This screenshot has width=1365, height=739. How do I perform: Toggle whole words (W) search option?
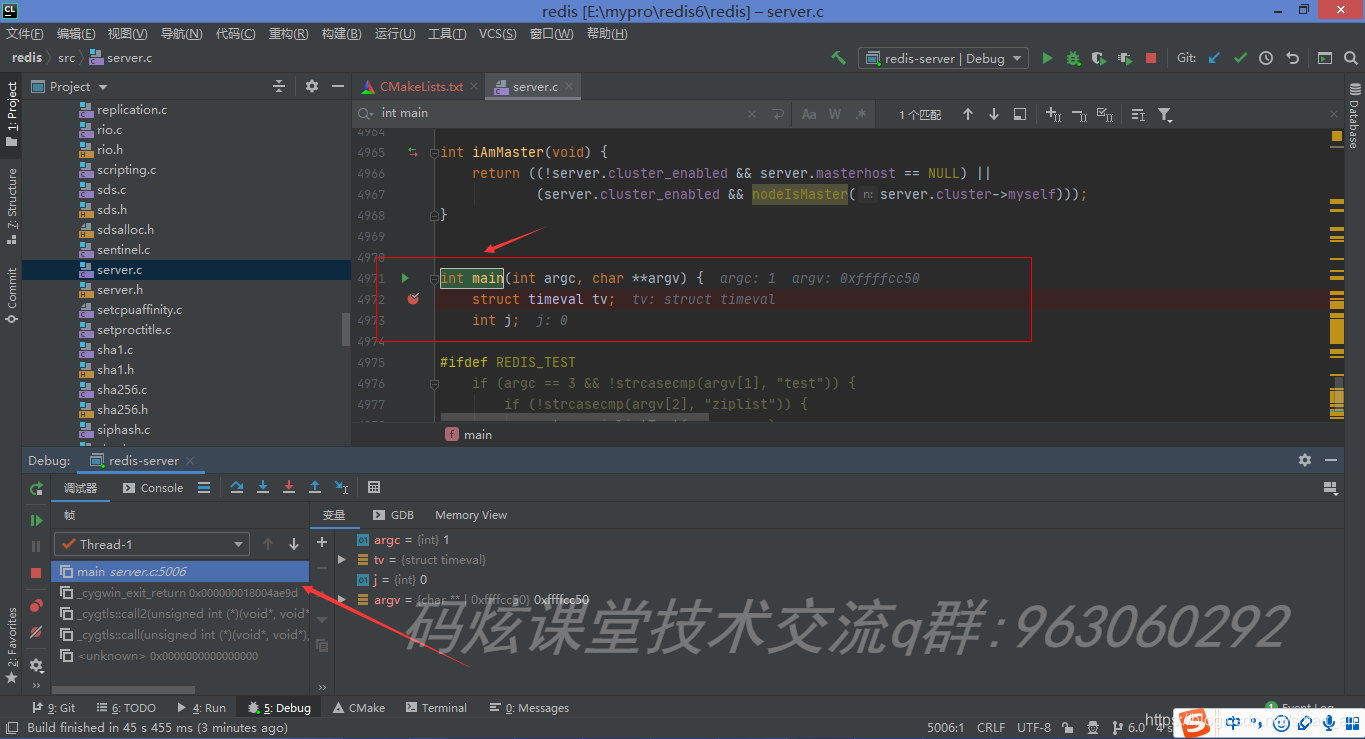coord(835,114)
